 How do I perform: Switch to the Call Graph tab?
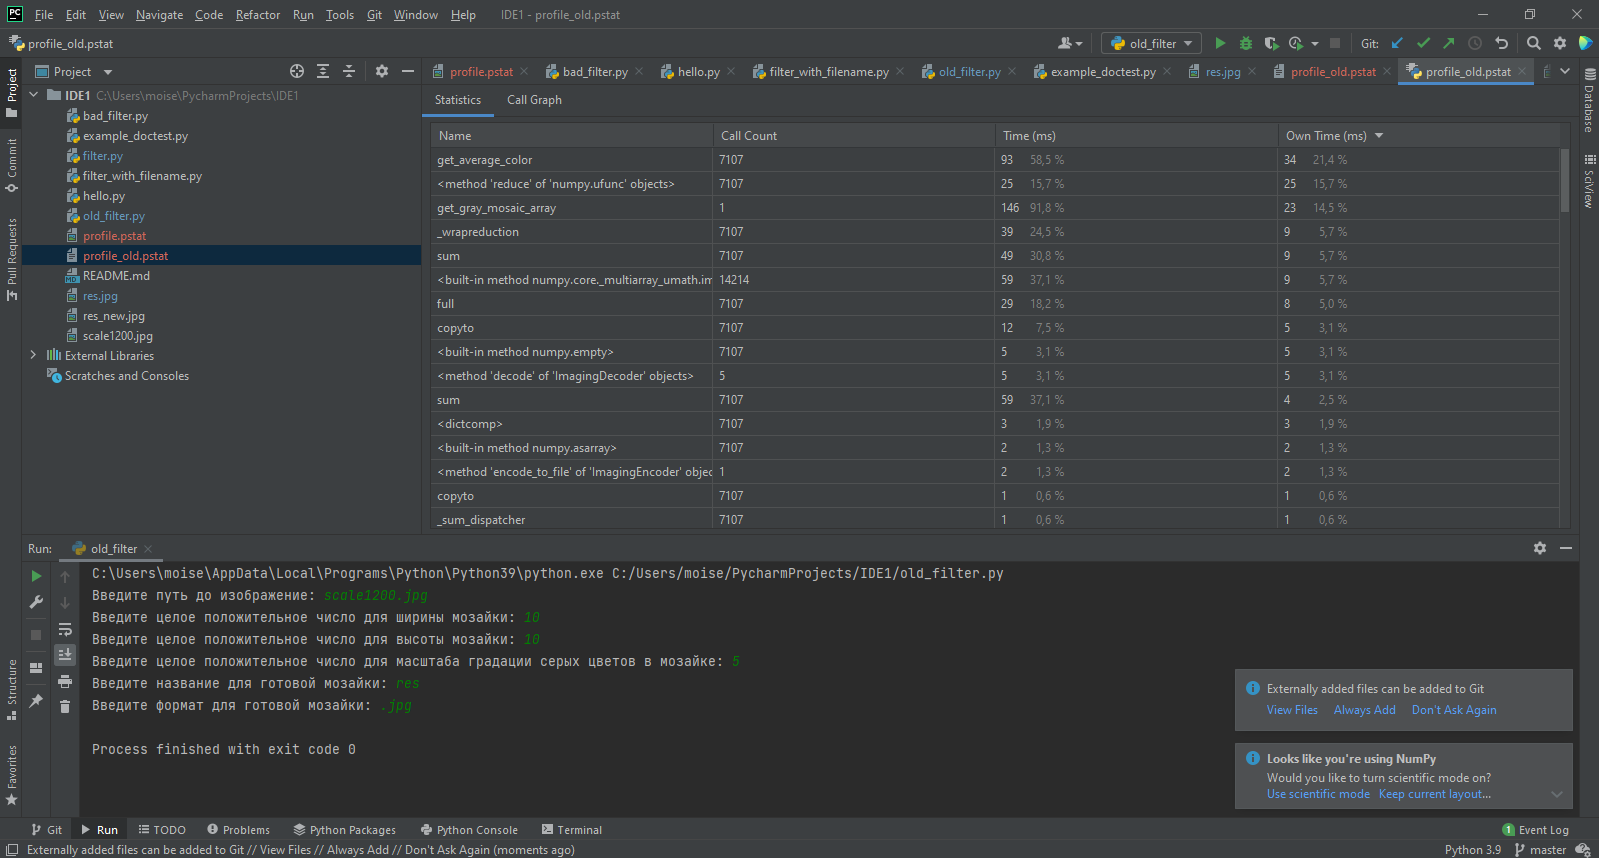coord(534,100)
